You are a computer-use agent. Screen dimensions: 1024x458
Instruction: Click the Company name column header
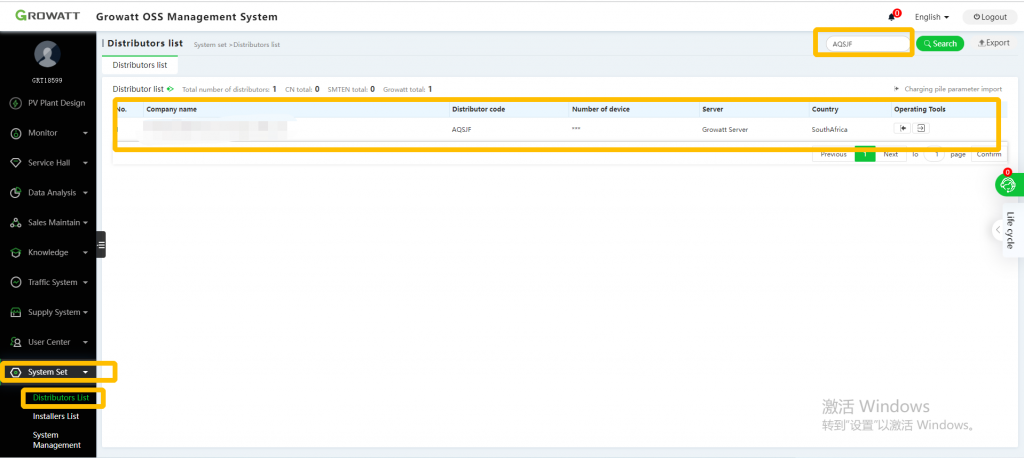172,109
